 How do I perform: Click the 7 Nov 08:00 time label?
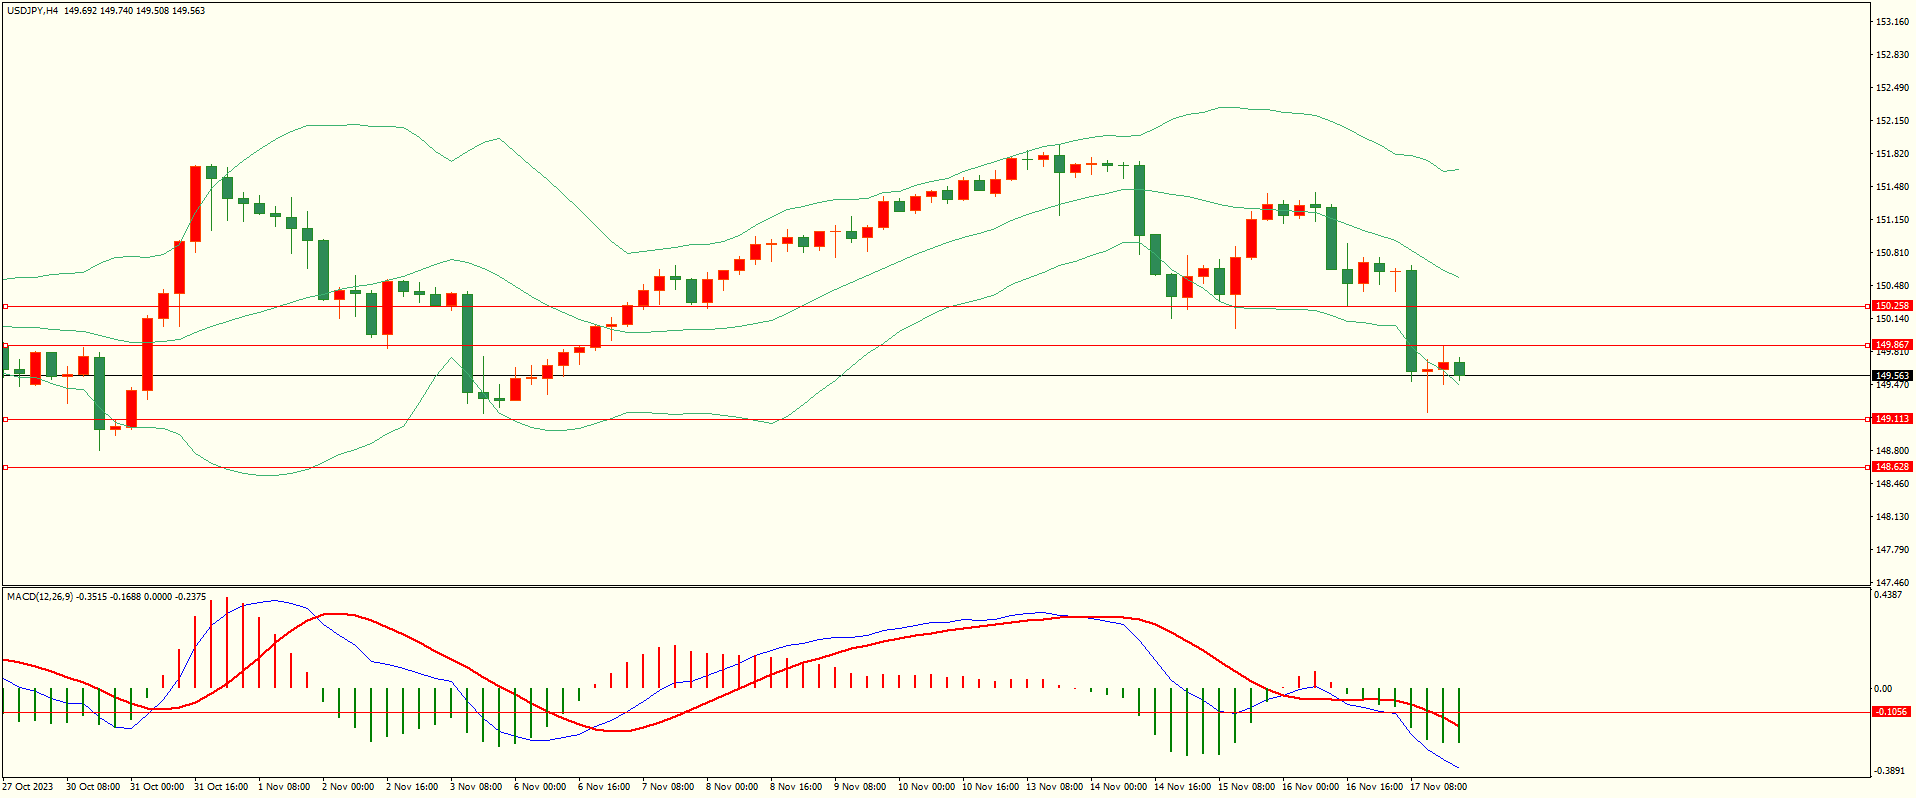(668, 787)
